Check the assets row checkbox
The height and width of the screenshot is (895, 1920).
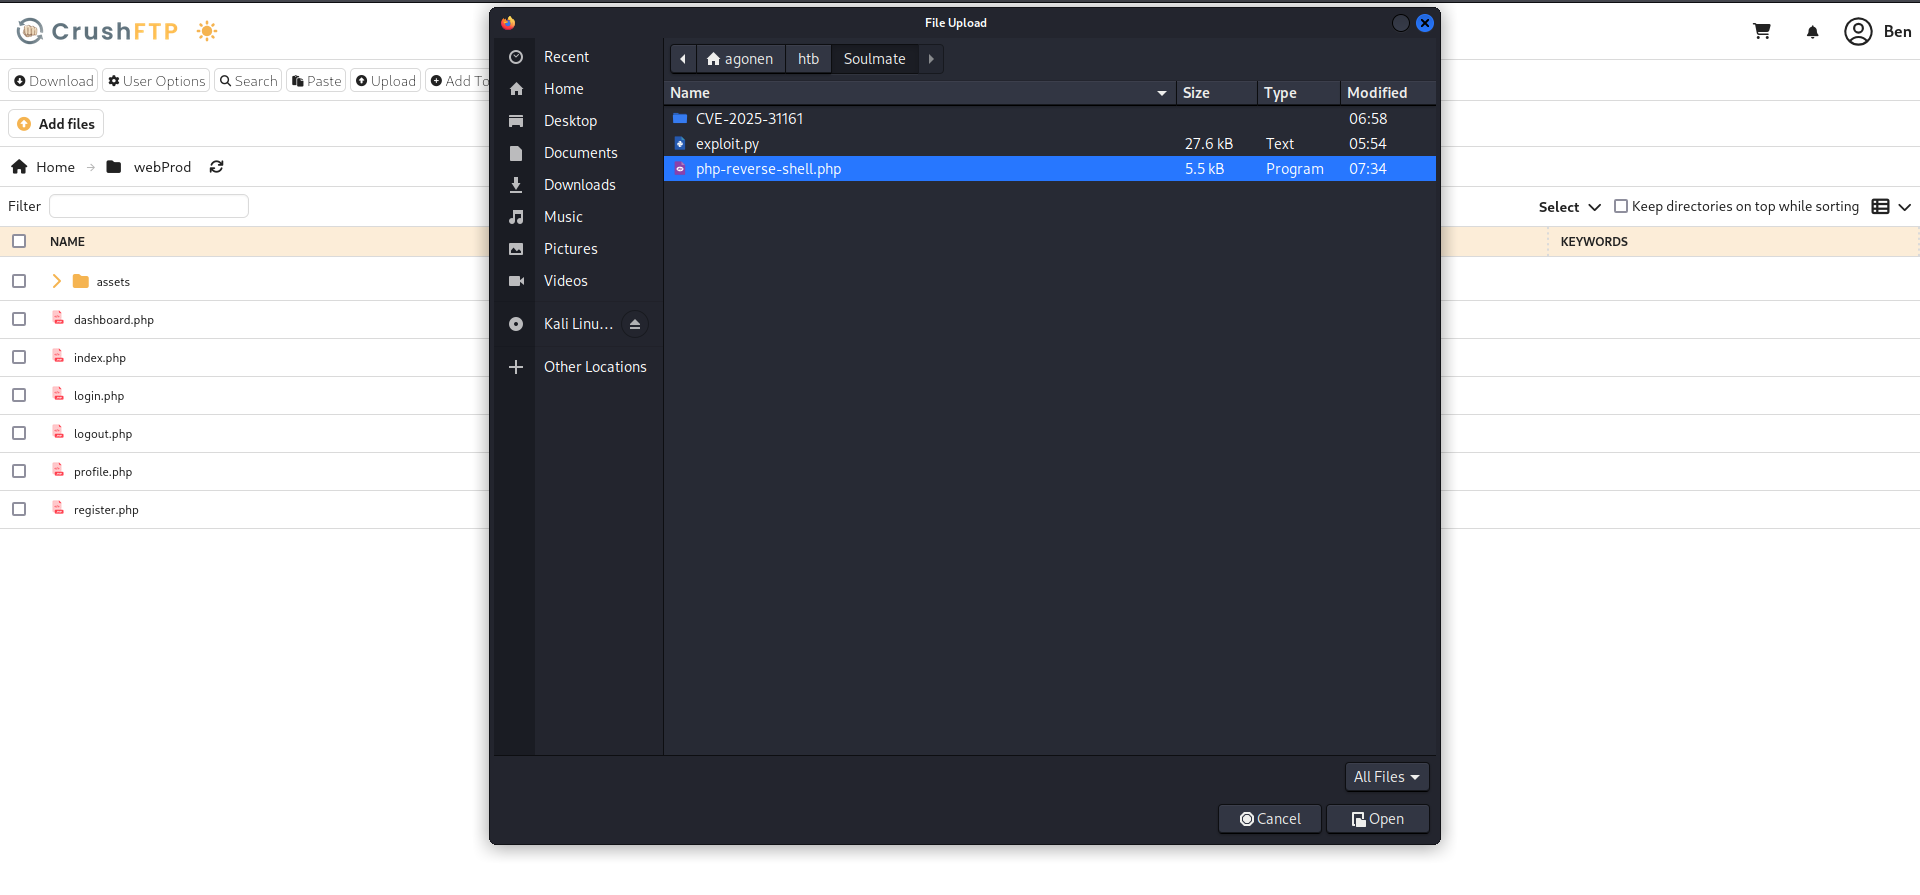click(x=19, y=281)
